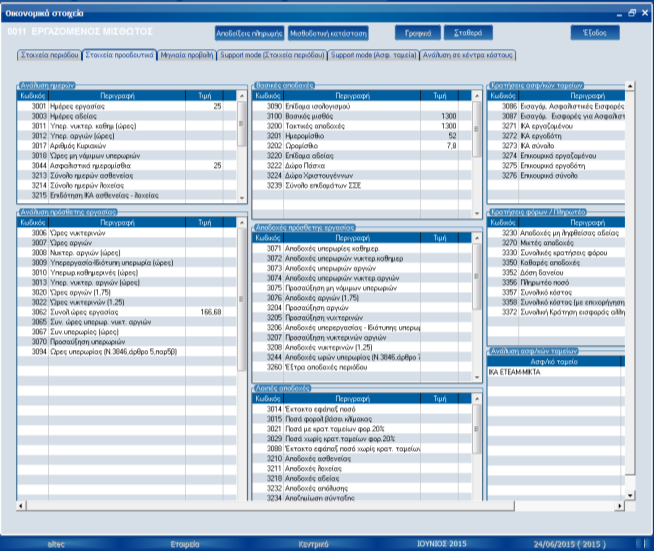The height and width of the screenshot is (551, 654).
Task: Click the 1300 value of Τακτικές αποδοχές
Action: (449, 126)
